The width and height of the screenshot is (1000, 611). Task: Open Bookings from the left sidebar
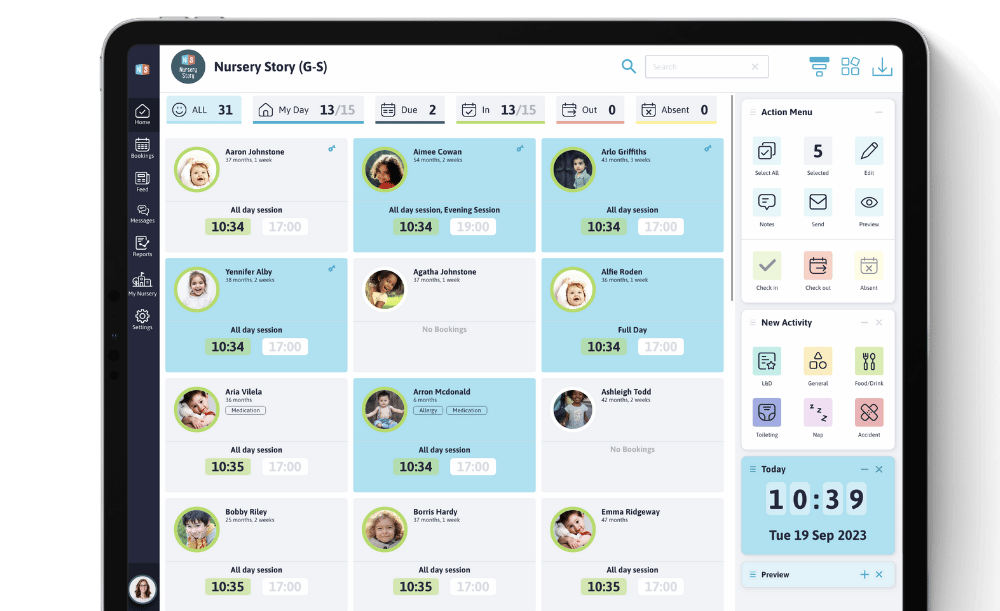(142, 148)
